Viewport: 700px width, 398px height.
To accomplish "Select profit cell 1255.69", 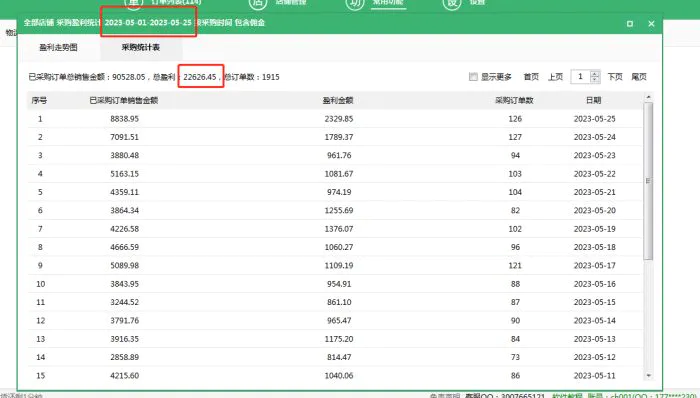I will pos(339,210).
